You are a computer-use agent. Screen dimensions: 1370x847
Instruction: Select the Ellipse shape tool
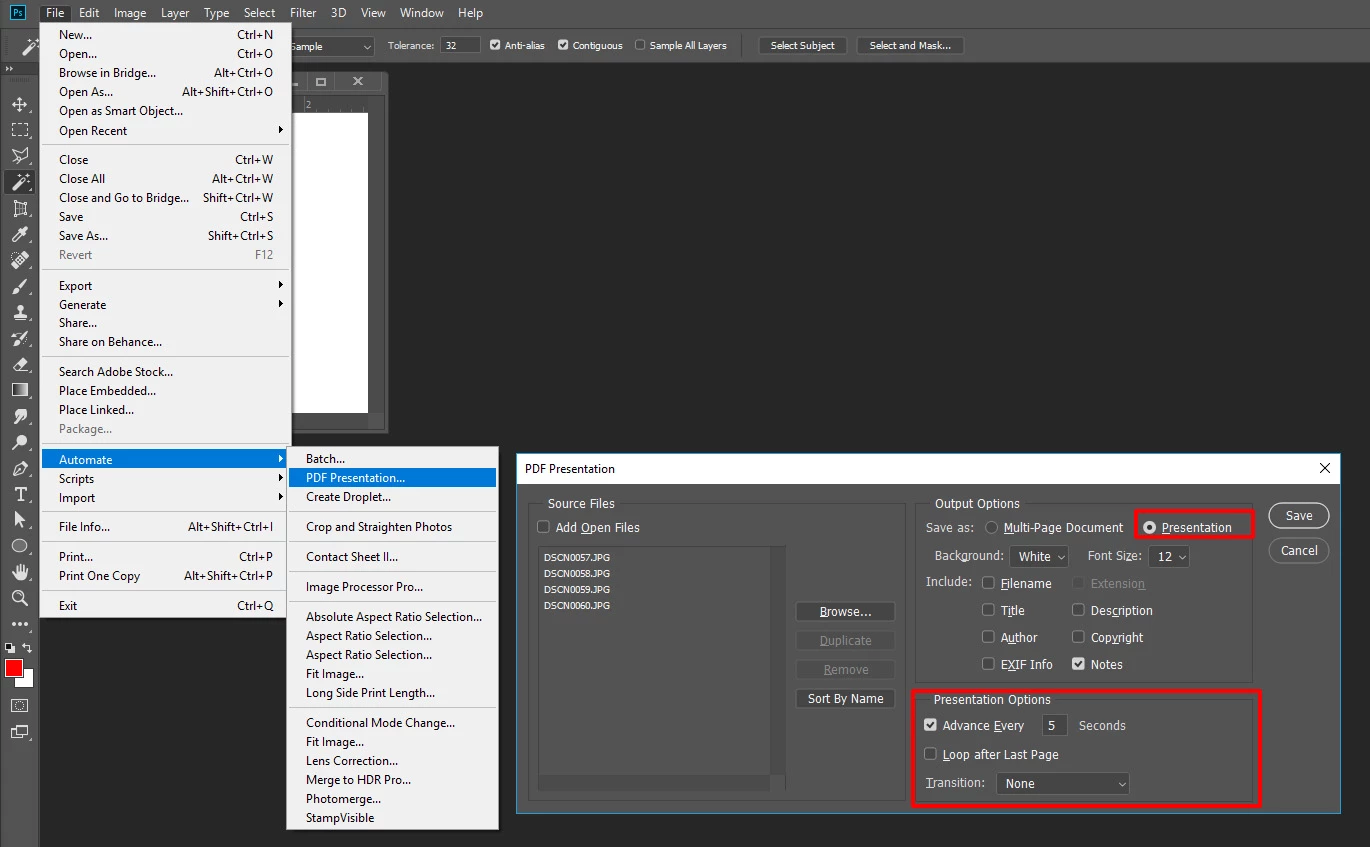click(20, 546)
